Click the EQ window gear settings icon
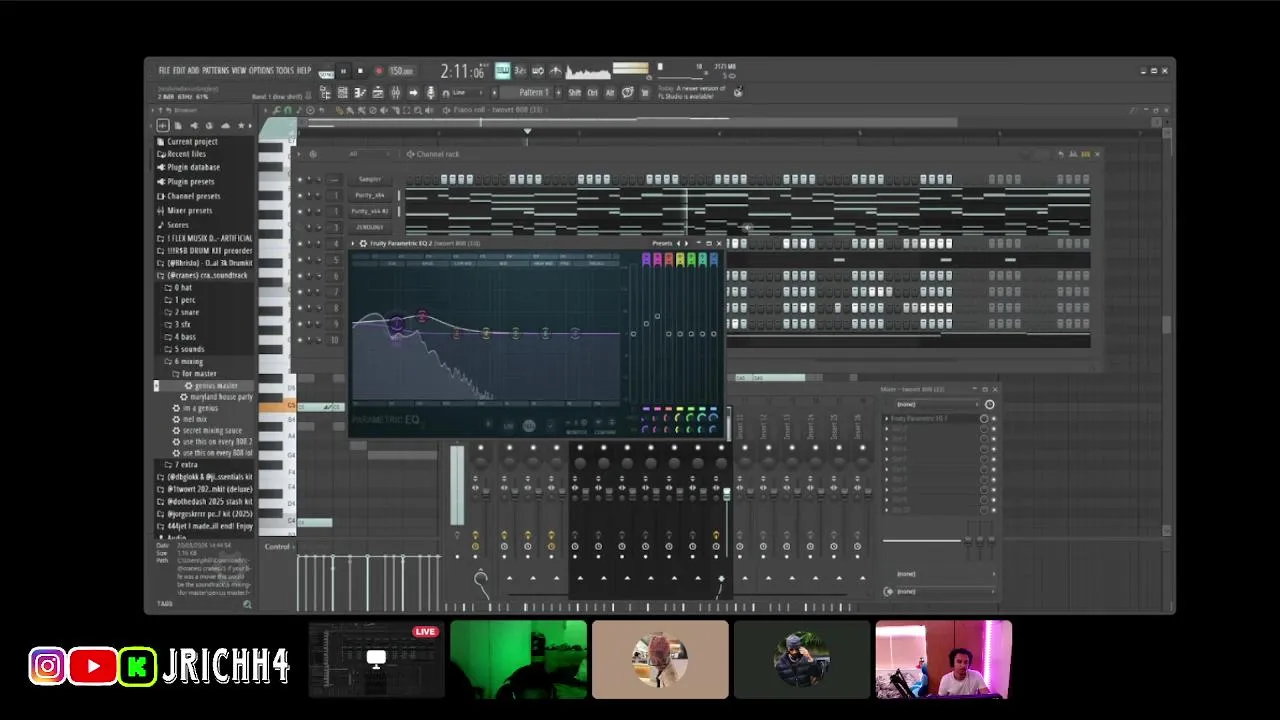 point(363,243)
